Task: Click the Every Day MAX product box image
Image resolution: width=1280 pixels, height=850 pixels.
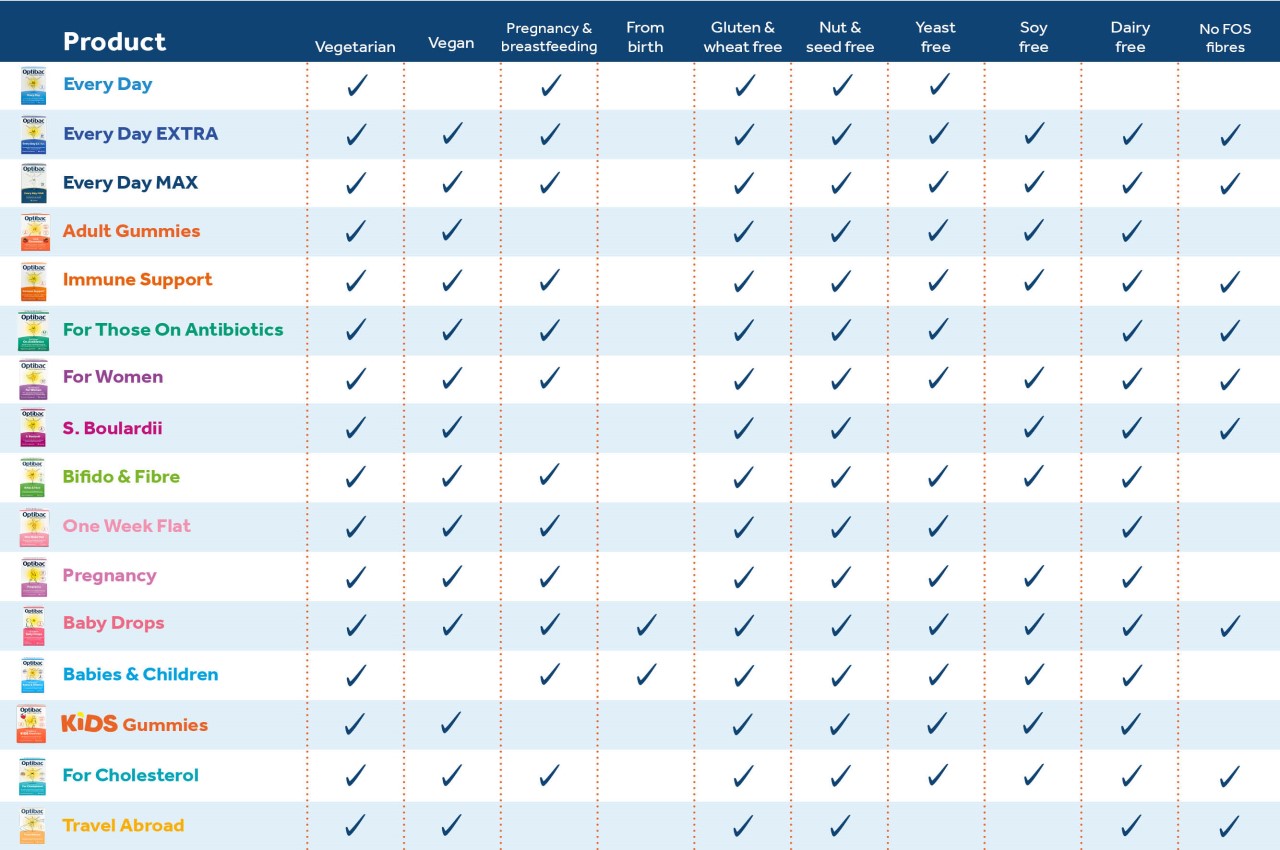Action: coord(33,183)
